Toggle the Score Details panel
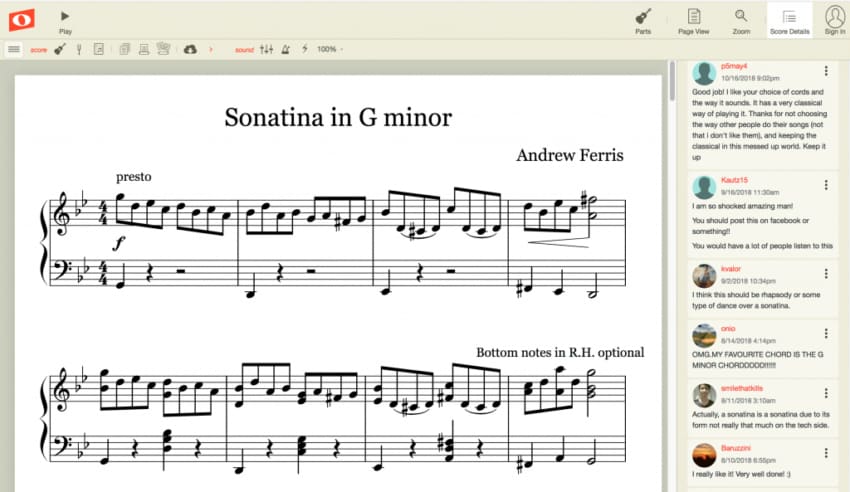Screen dimensions: 850x492 point(789,19)
